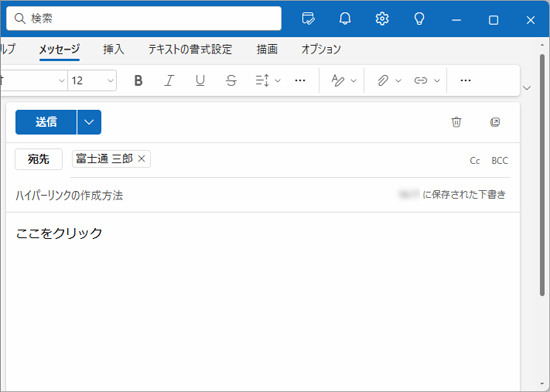
Task: Open the 描画 tab
Action: tap(267, 49)
